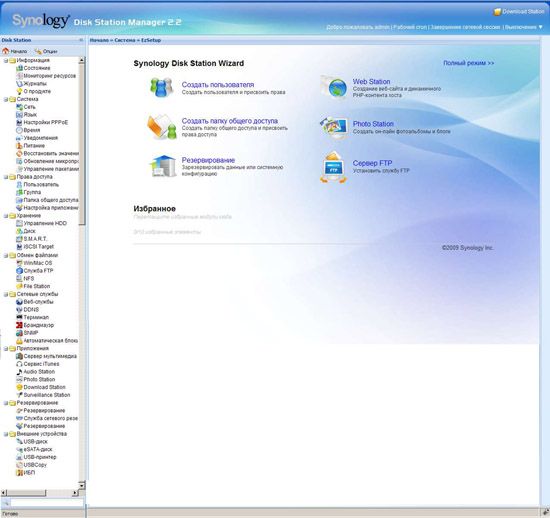Click the Web Station wizard link
Viewport: 550px width, 518px height.
(371, 81)
